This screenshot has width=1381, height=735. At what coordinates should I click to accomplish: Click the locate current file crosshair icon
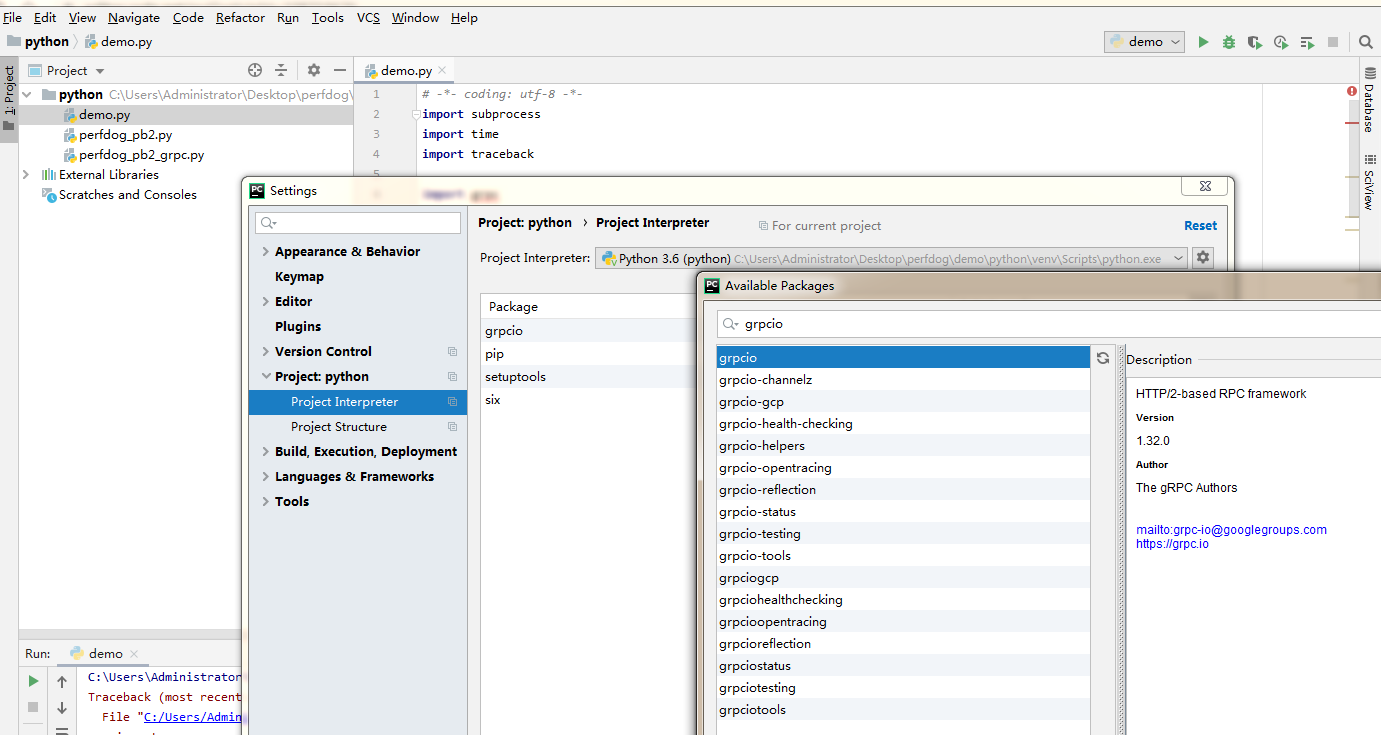[255, 70]
